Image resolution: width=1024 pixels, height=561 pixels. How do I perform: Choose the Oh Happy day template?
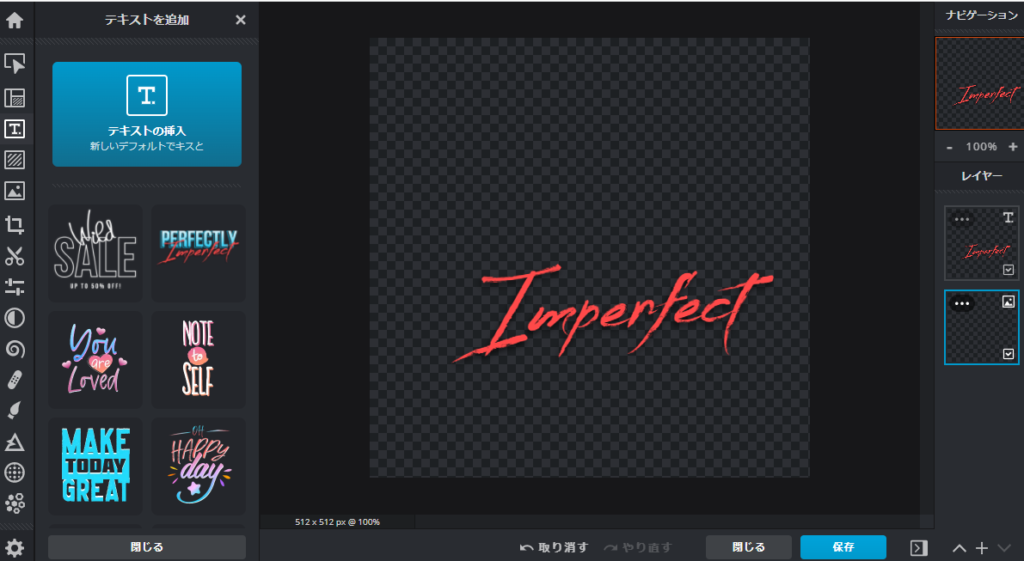199,466
